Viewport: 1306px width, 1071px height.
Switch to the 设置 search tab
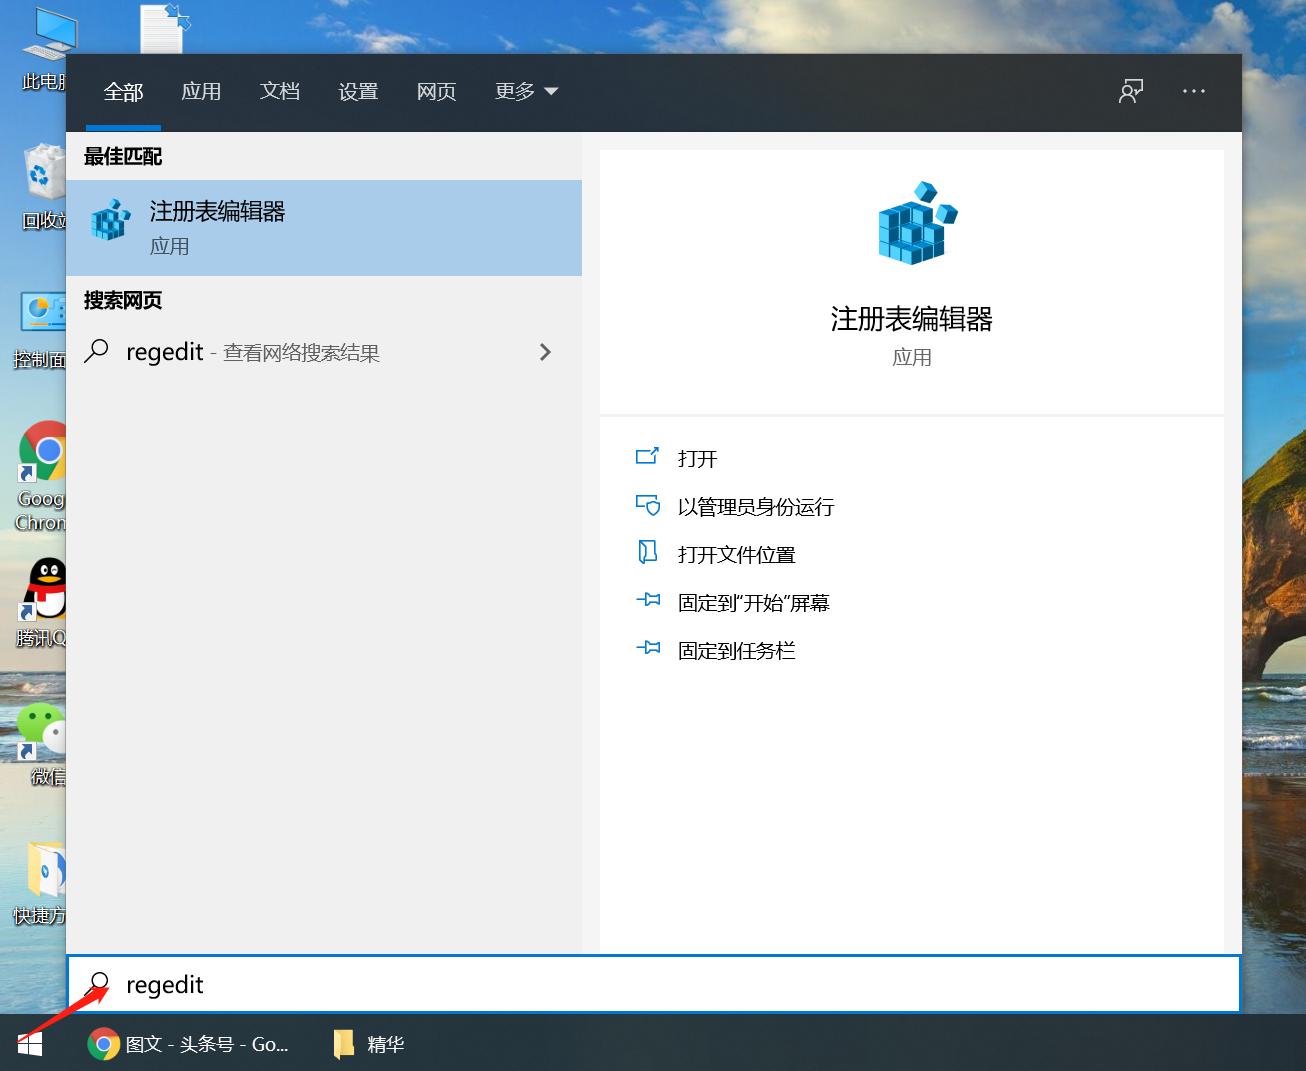point(357,91)
